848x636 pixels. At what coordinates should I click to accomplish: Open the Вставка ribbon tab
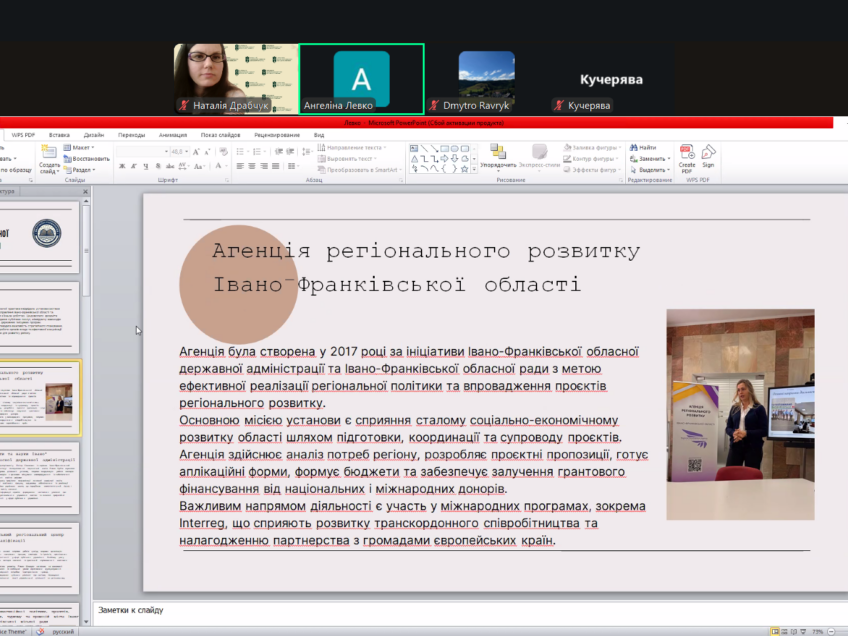tap(59, 134)
